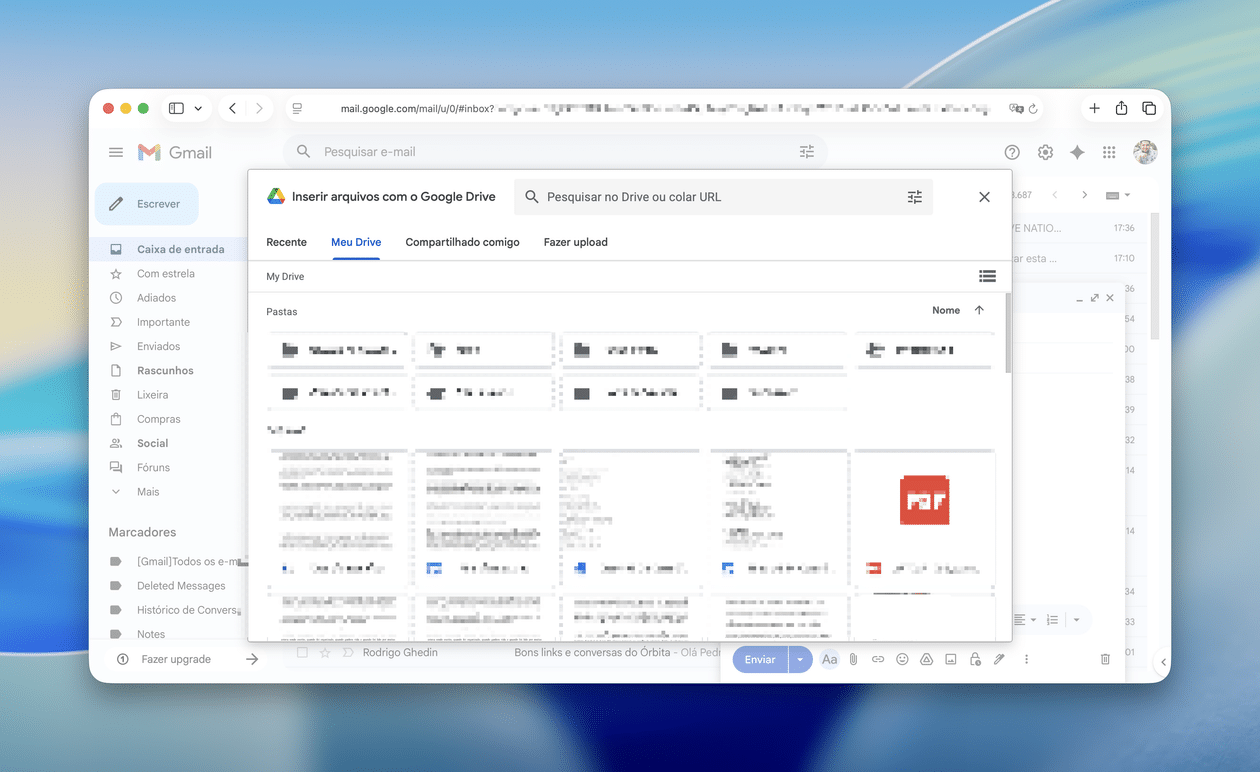Switch Drive picker to list view
The height and width of the screenshot is (772, 1260).
pyautogui.click(x=987, y=276)
